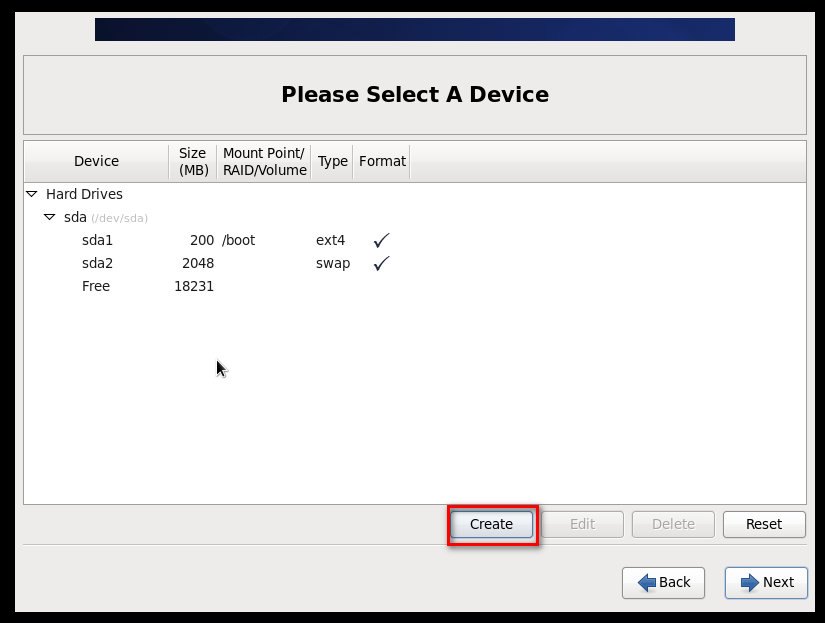Click the blue arrow on Next button
The image size is (825, 623).
(x=750, y=583)
